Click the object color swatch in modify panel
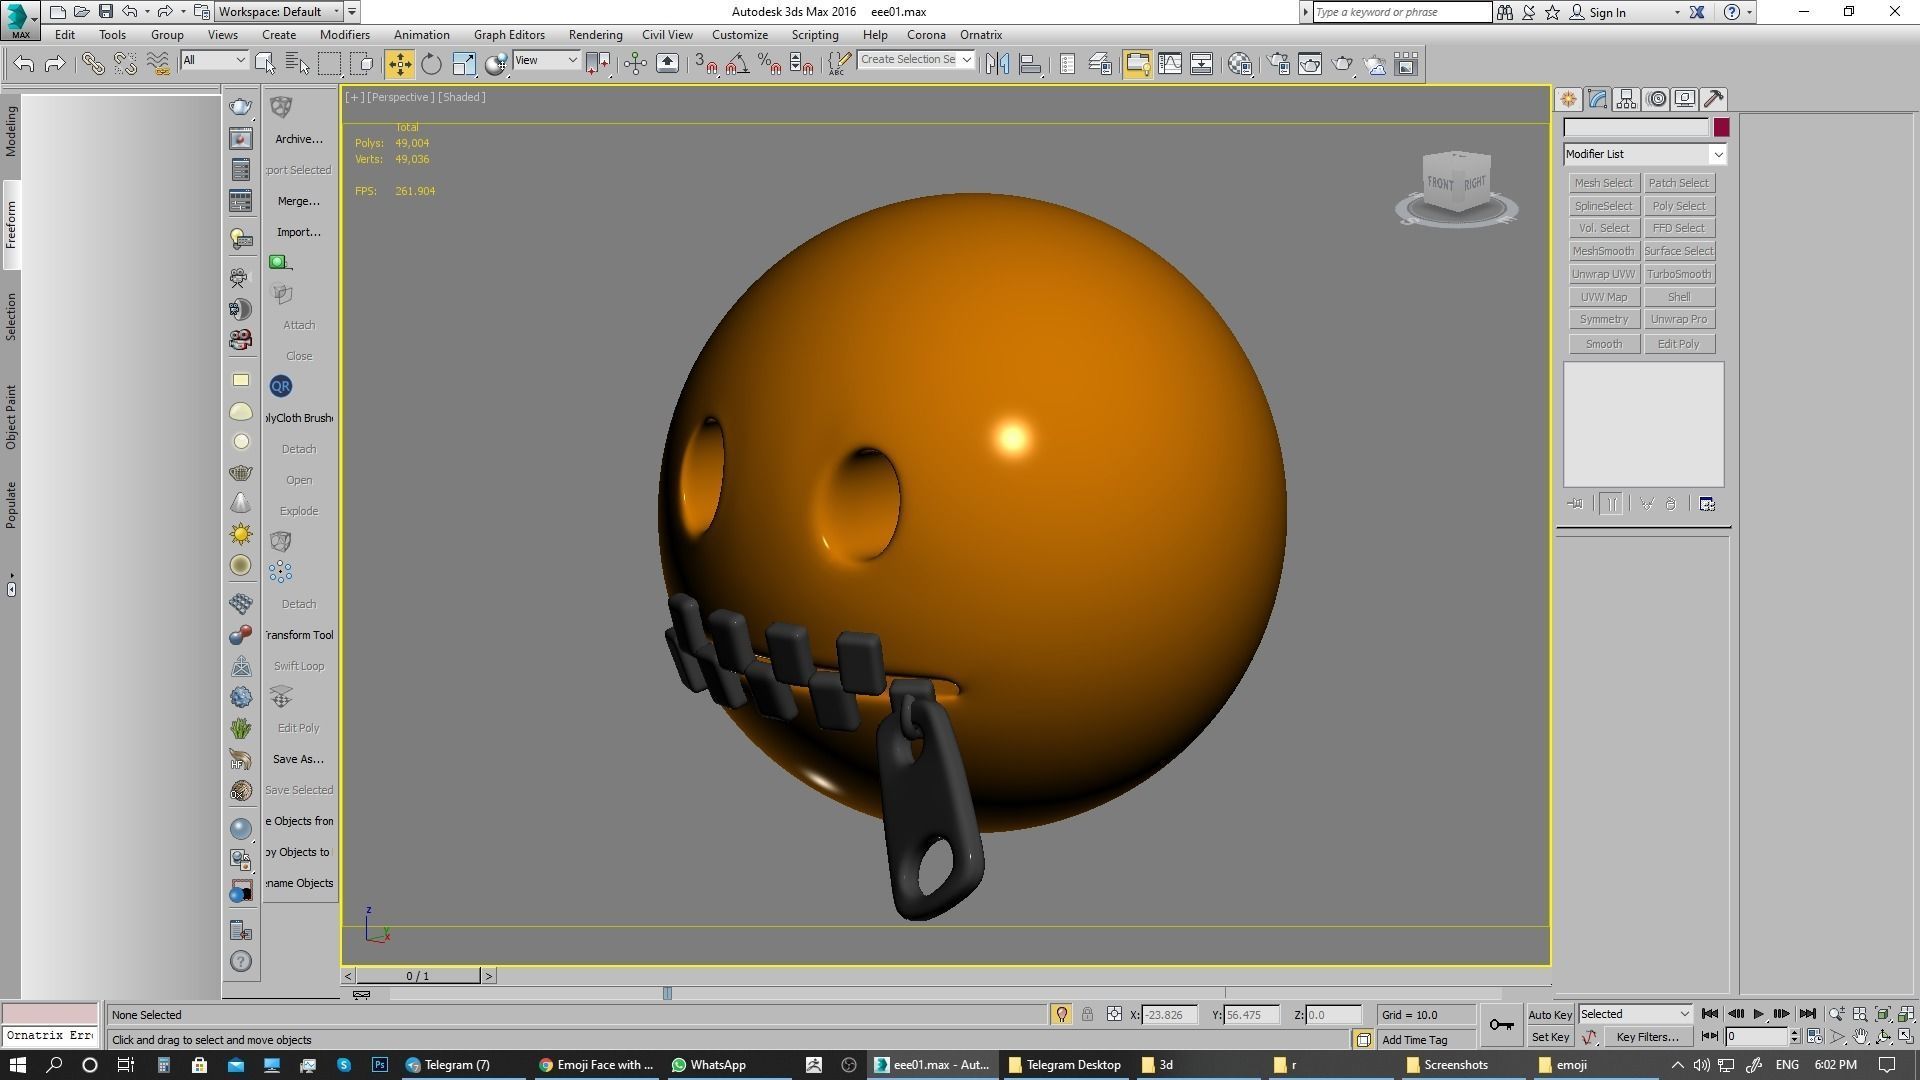 [x=1721, y=127]
